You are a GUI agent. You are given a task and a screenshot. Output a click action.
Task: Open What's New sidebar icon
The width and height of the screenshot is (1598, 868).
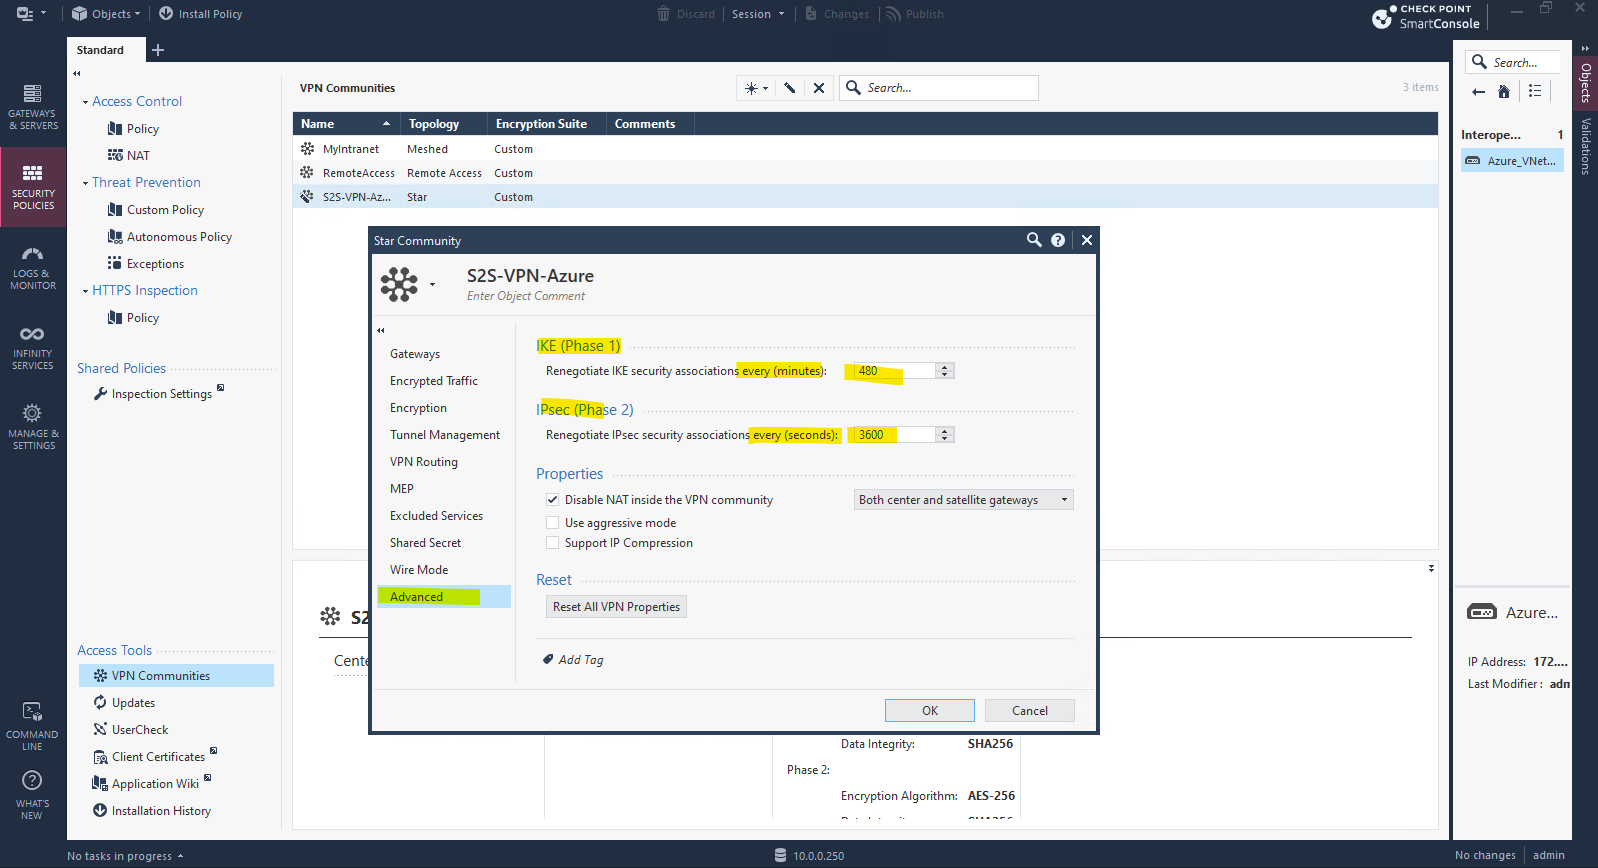tap(33, 795)
